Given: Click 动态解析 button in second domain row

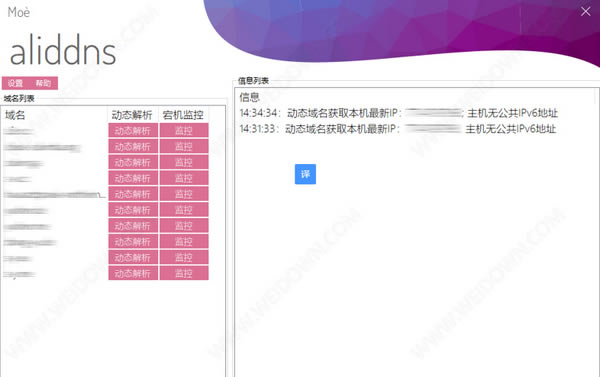Looking at the screenshot, I should pos(133,146).
